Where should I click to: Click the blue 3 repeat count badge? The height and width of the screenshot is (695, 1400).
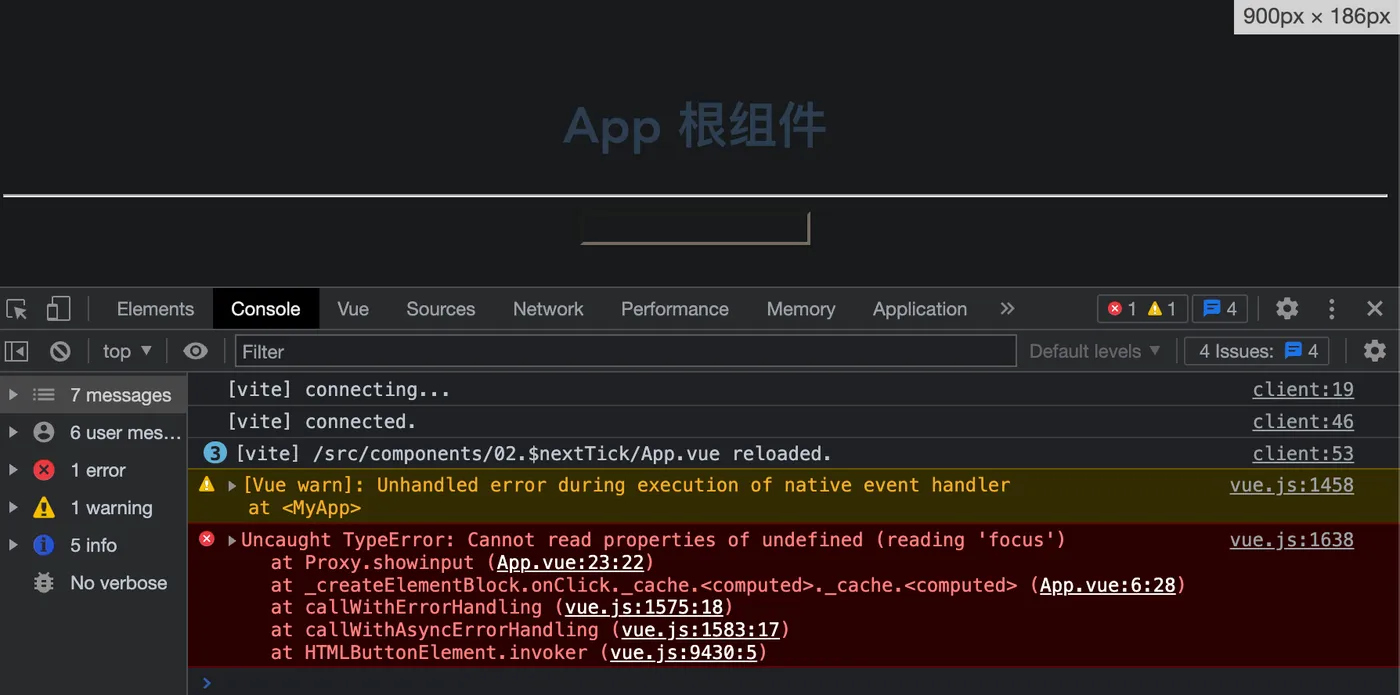(x=215, y=454)
